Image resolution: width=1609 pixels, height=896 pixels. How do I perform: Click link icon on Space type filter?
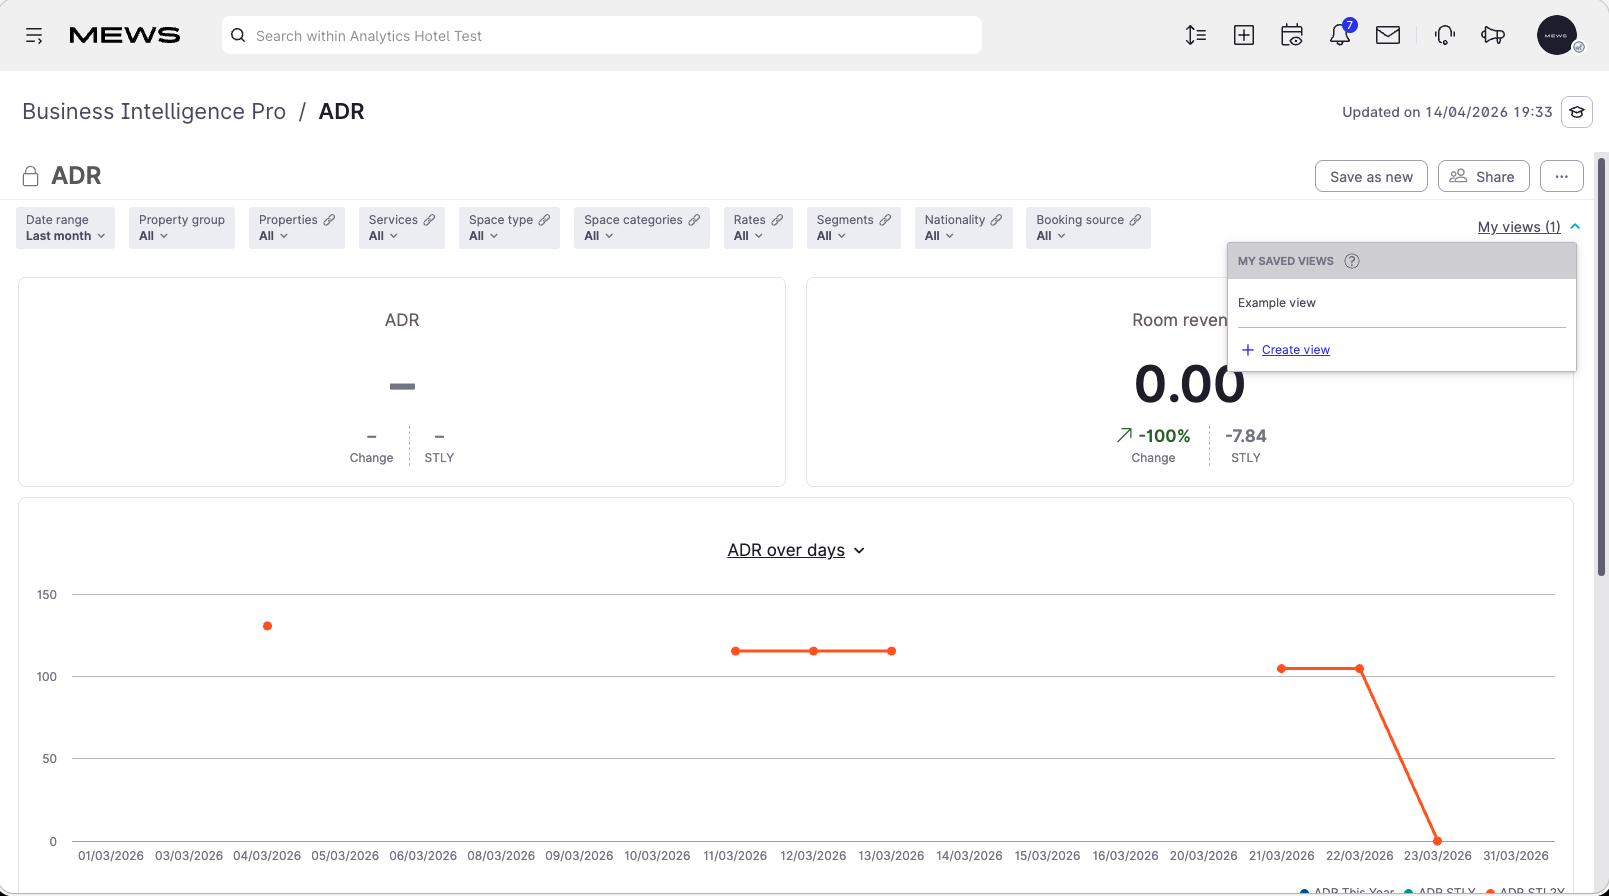[x=544, y=220]
